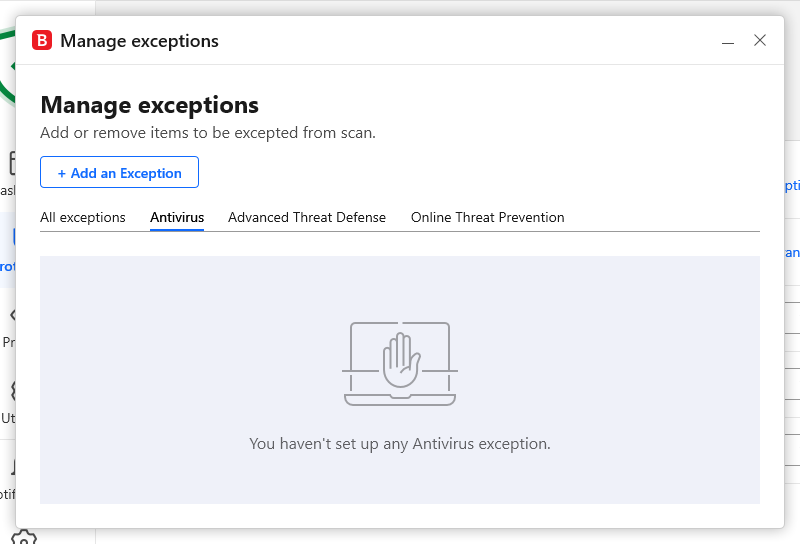Open the Advanced Threat Defense tab
Image resolution: width=800 pixels, height=544 pixels.
(307, 217)
